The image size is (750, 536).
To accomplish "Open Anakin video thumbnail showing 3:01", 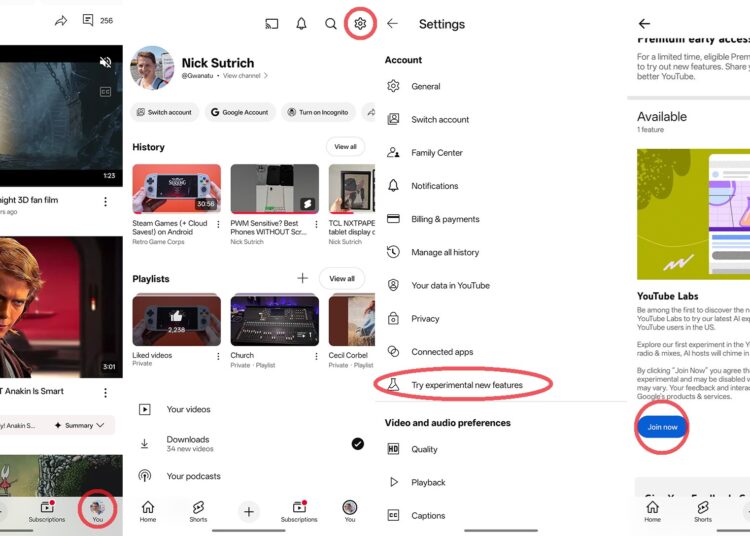I will (x=61, y=307).
